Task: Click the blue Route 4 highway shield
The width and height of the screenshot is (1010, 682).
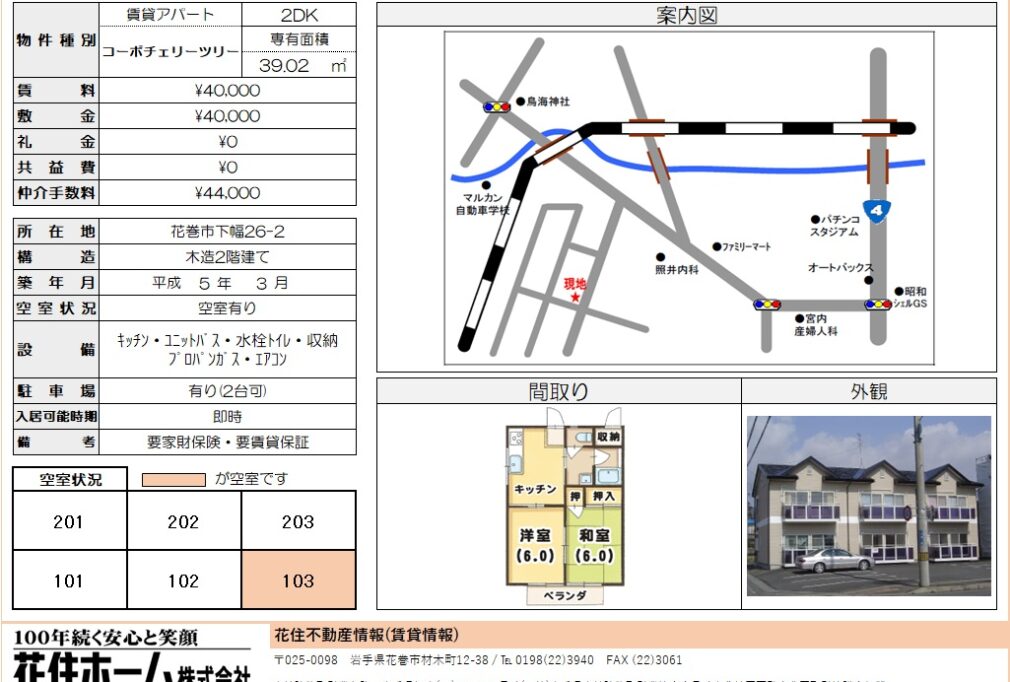Action: click(877, 211)
